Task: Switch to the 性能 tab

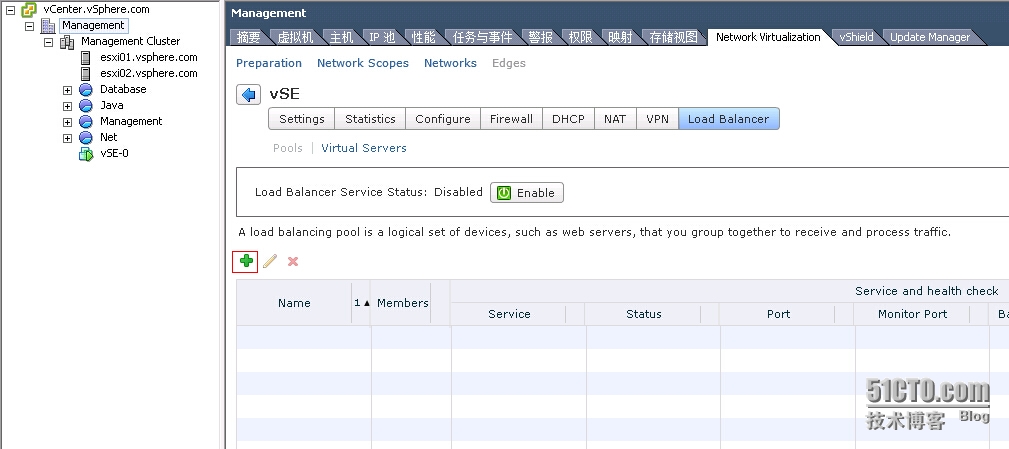Action: click(x=423, y=37)
